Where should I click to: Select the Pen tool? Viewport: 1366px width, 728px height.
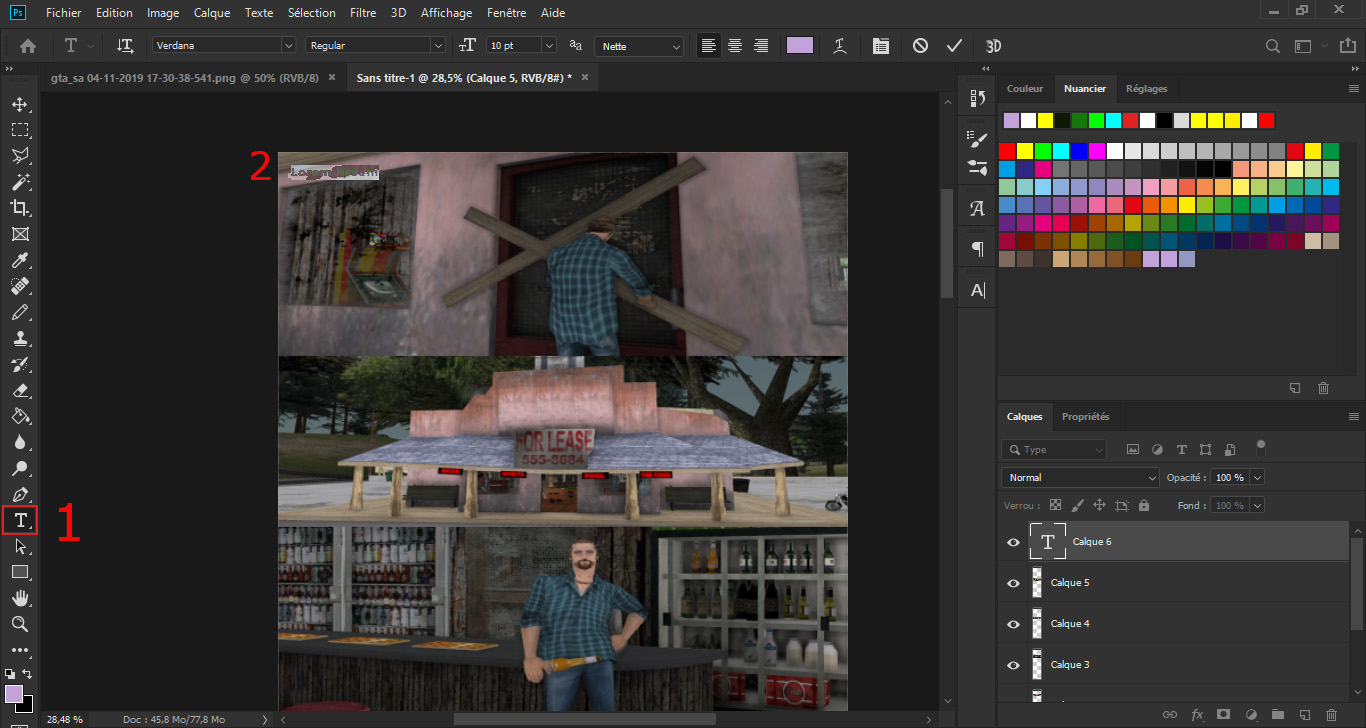[19, 494]
